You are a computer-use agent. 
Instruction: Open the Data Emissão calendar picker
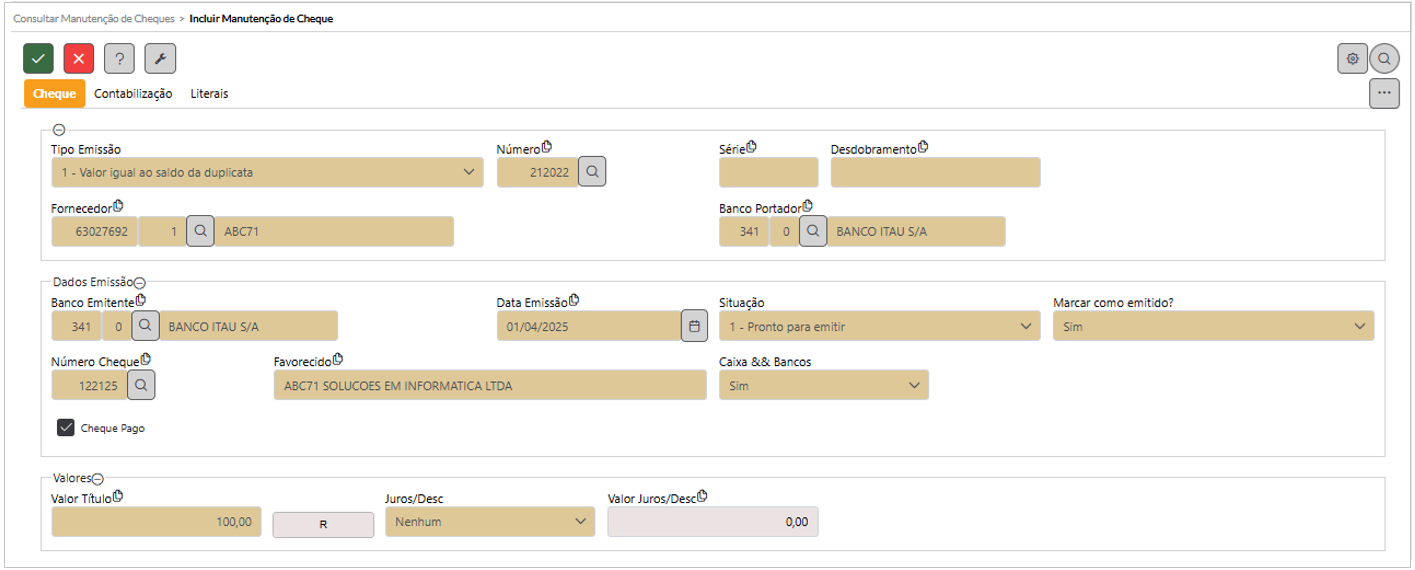point(694,326)
